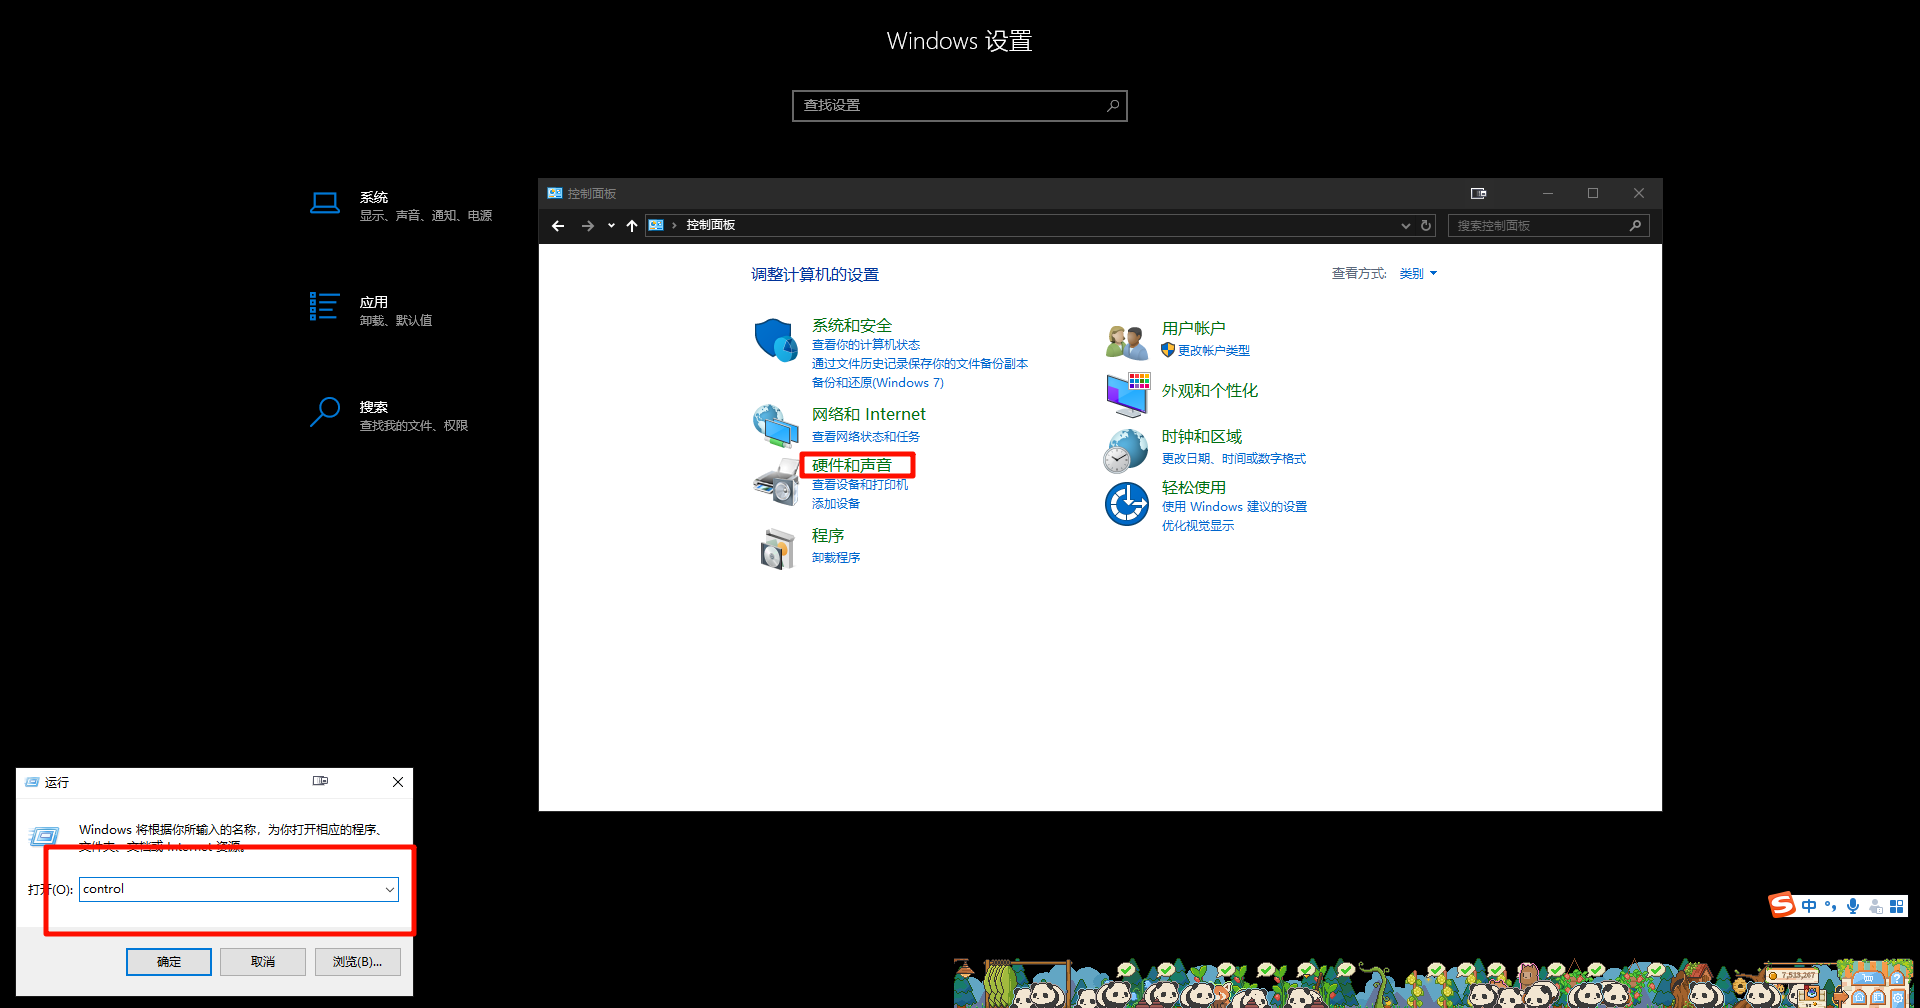The height and width of the screenshot is (1008, 1920).
Task: Click the 浏览(B)... button in Run dialog
Action: (358, 962)
